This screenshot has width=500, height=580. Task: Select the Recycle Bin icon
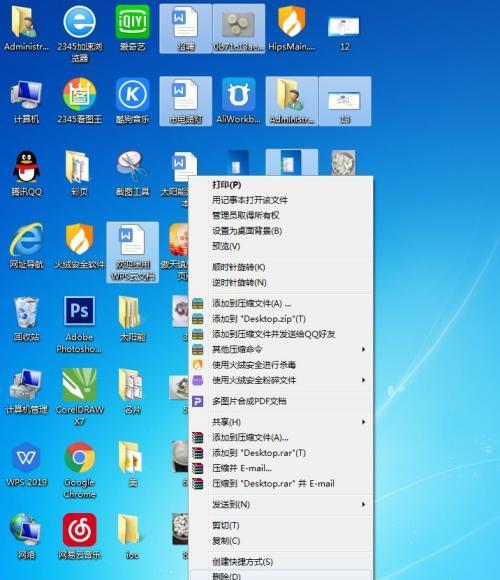pyautogui.click(x=26, y=318)
